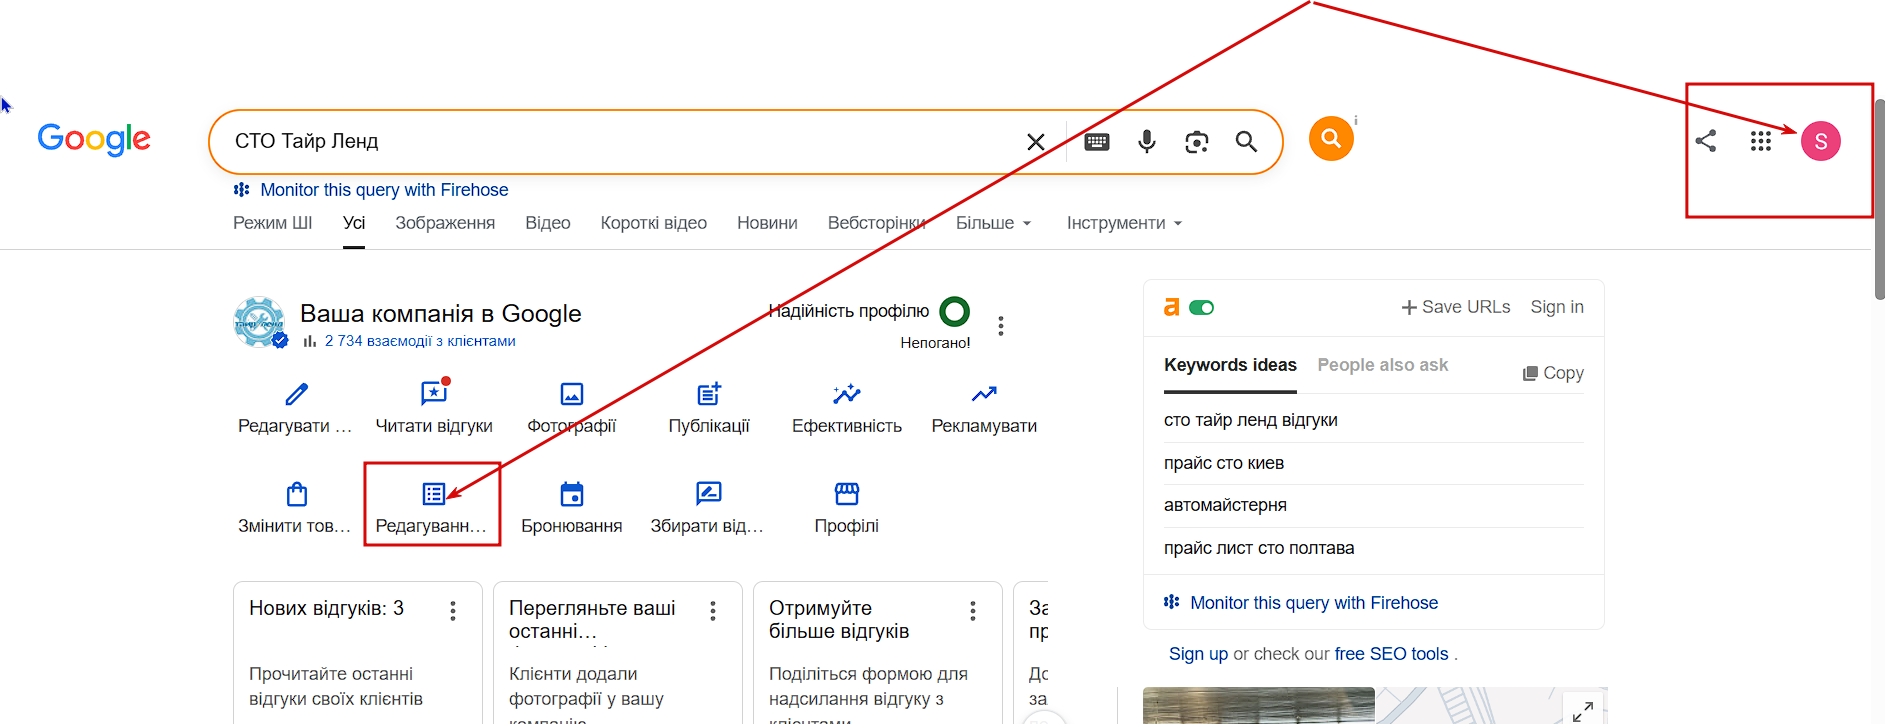The image size is (1885, 724).
Task: Open search by image camera icon
Action: pyautogui.click(x=1197, y=142)
